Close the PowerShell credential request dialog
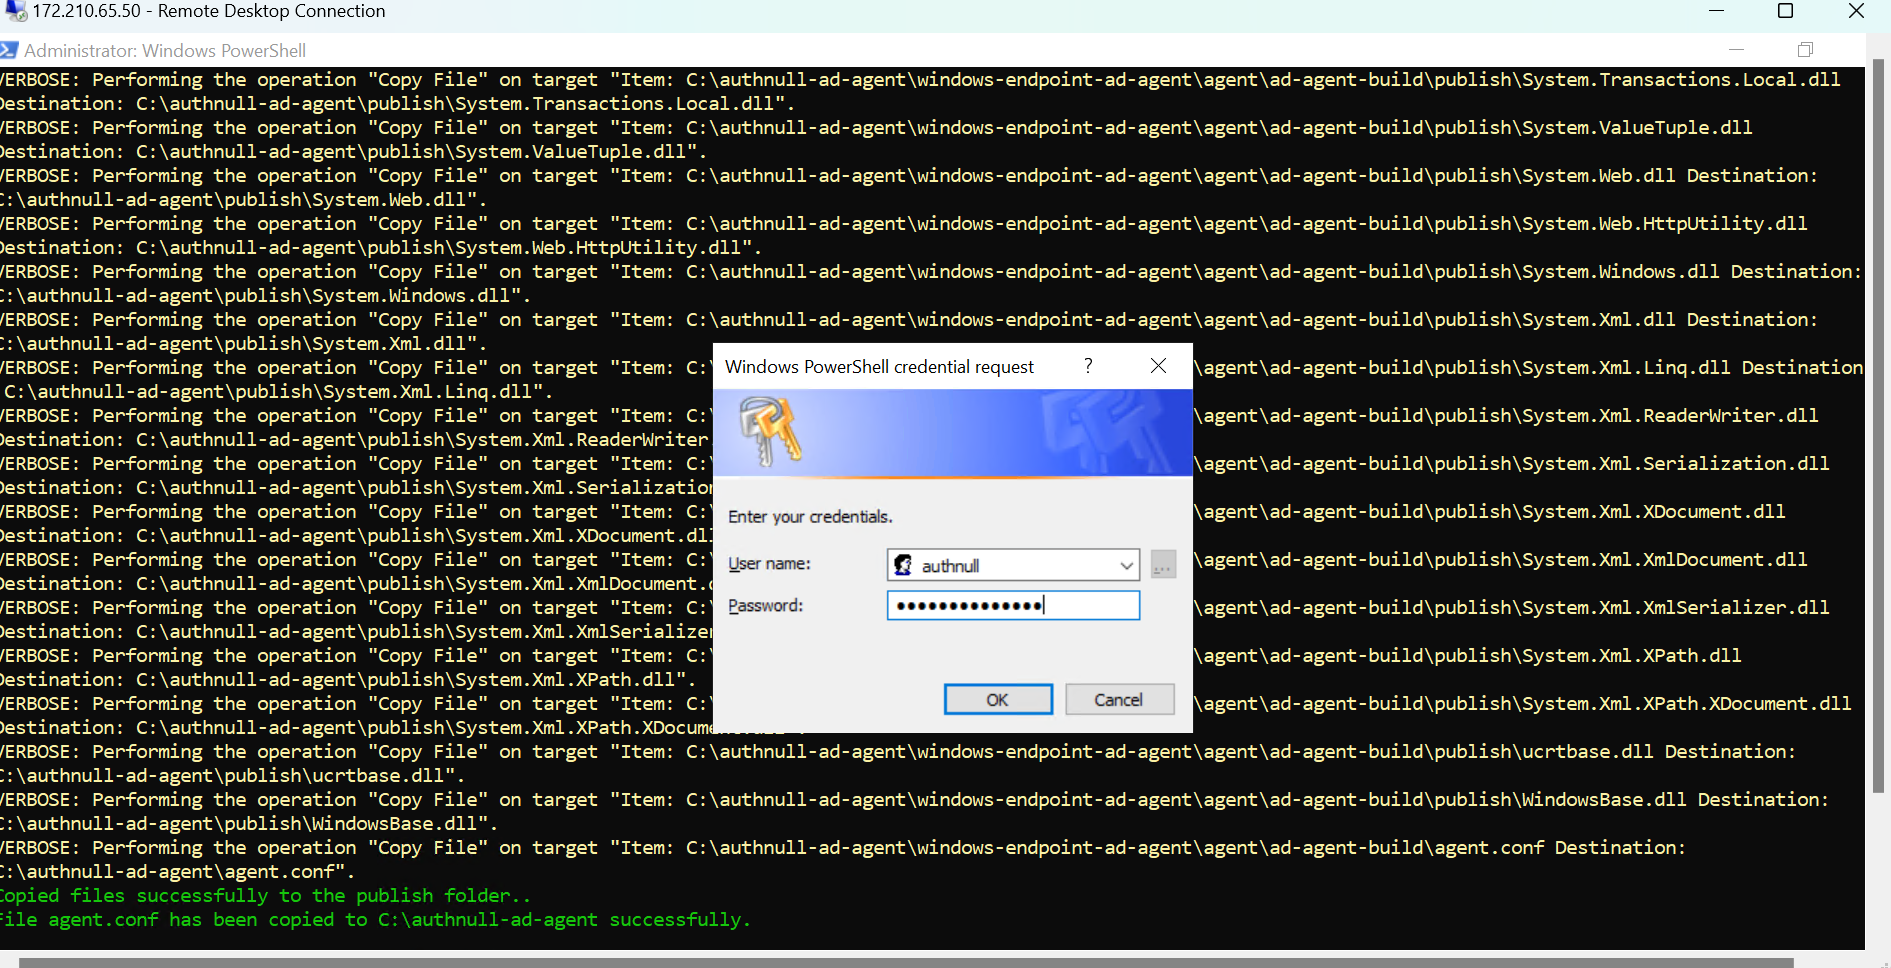Image resolution: width=1891 pixels, height=968 pixels. (1158, 366)
